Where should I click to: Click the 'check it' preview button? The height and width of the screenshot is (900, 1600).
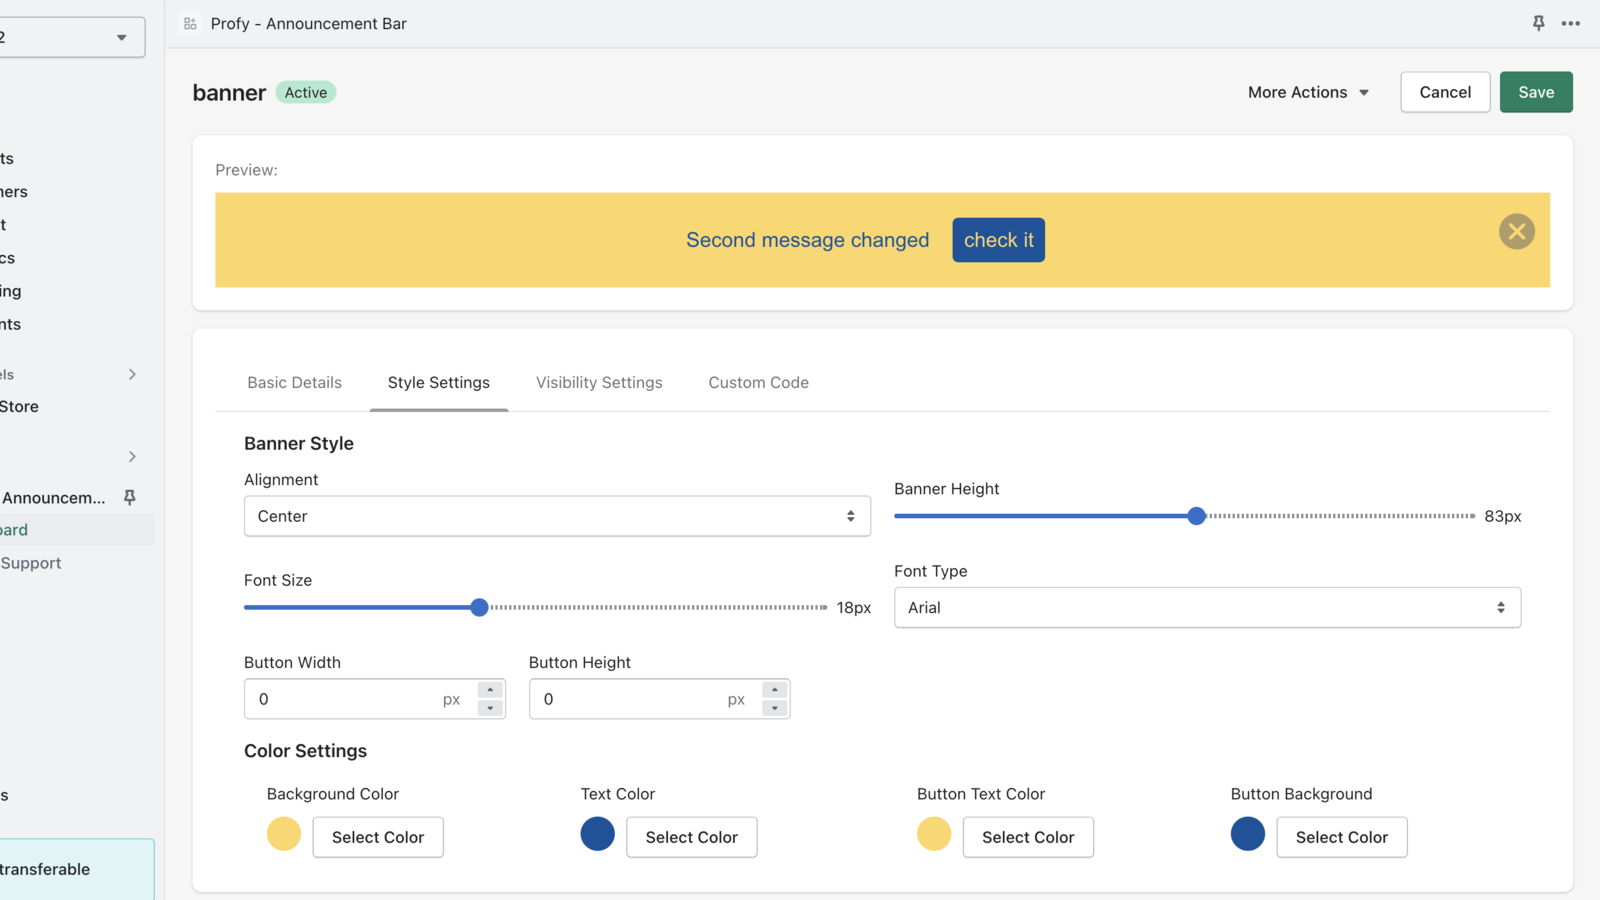point(998,240)
